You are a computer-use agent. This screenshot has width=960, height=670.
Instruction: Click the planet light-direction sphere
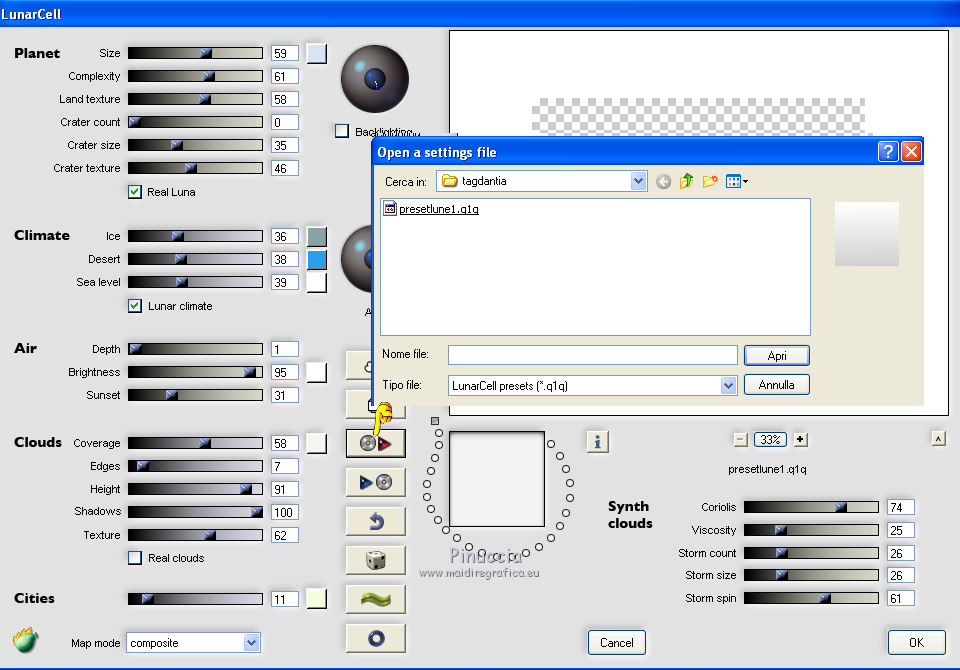coord(375,78)
